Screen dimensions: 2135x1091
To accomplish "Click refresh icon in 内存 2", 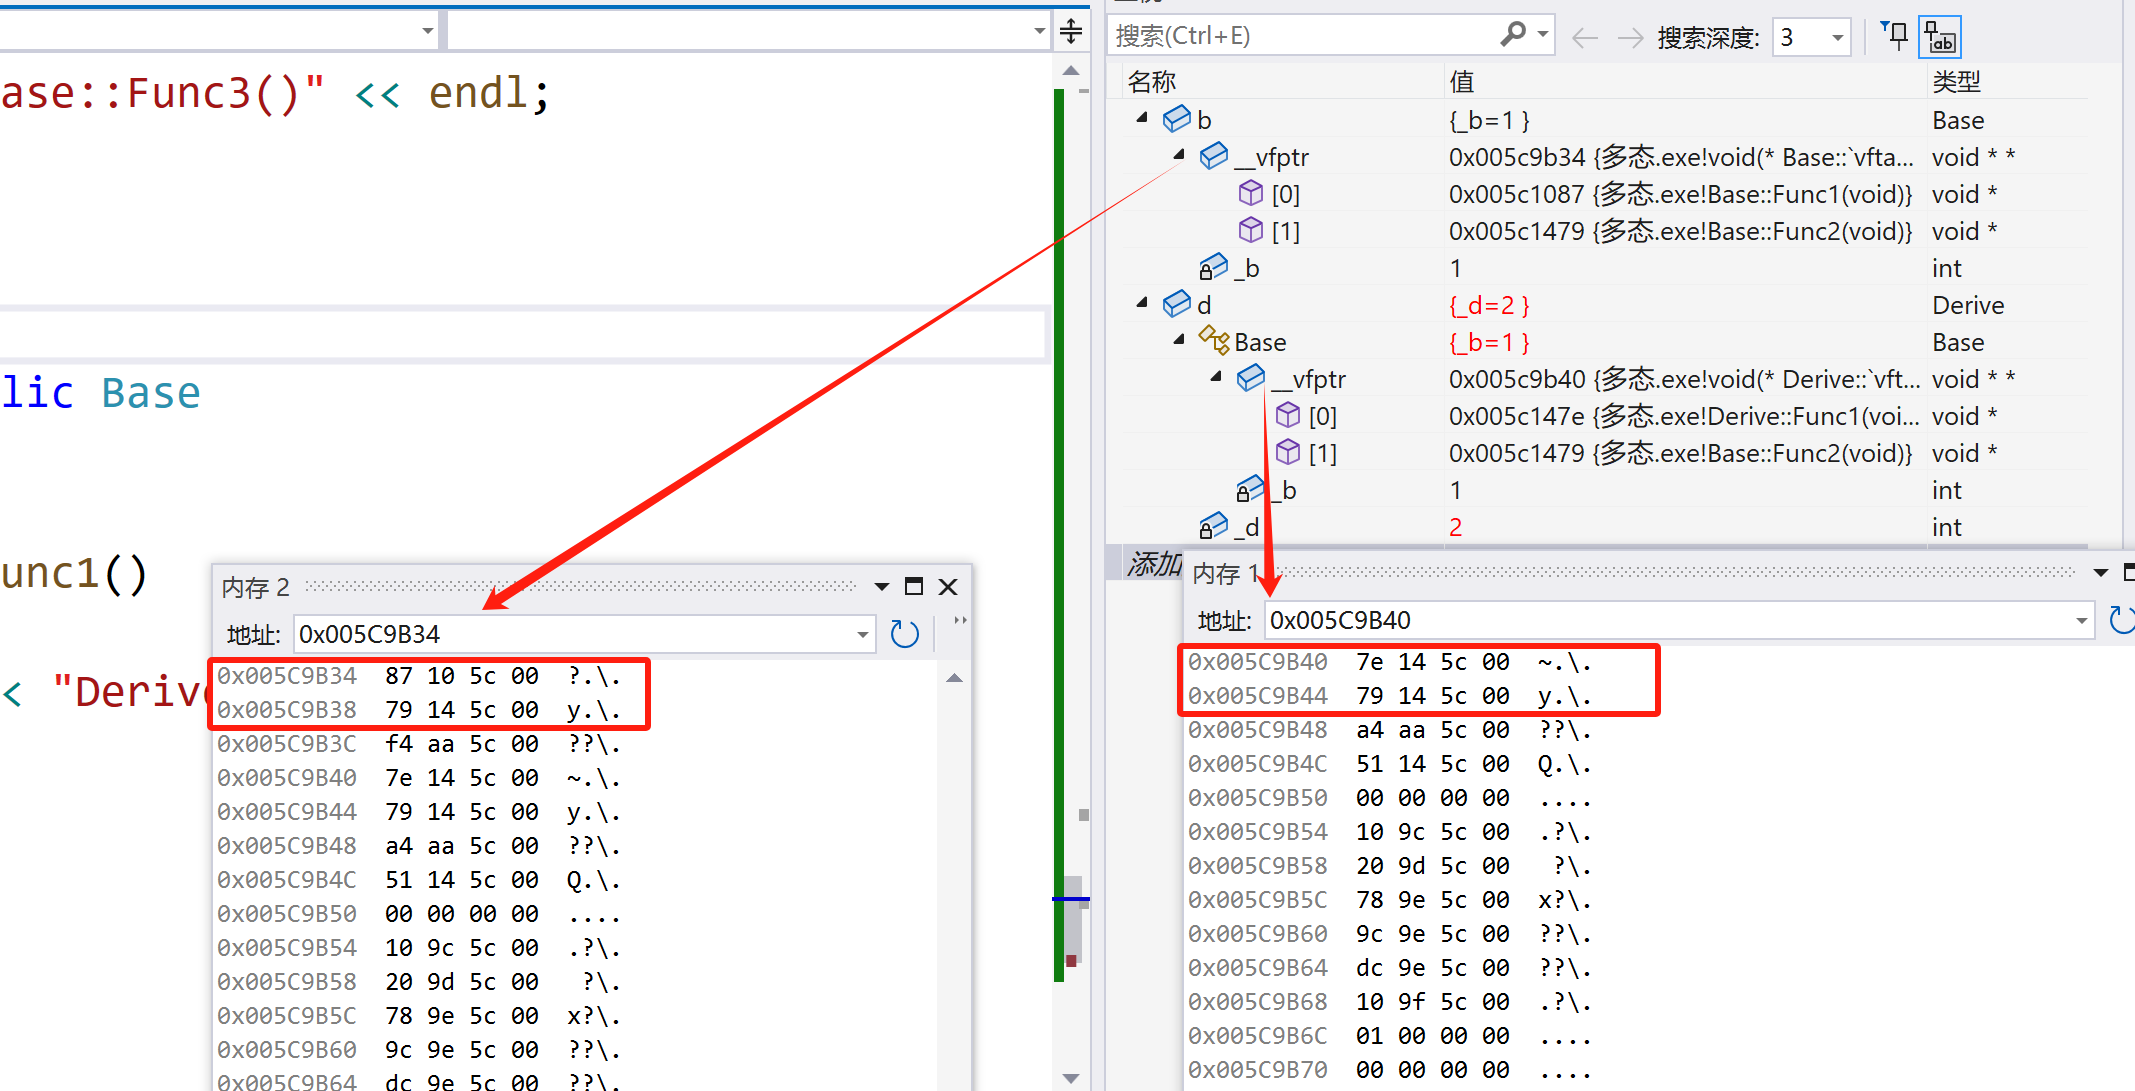I will click(x=904, y=634).
